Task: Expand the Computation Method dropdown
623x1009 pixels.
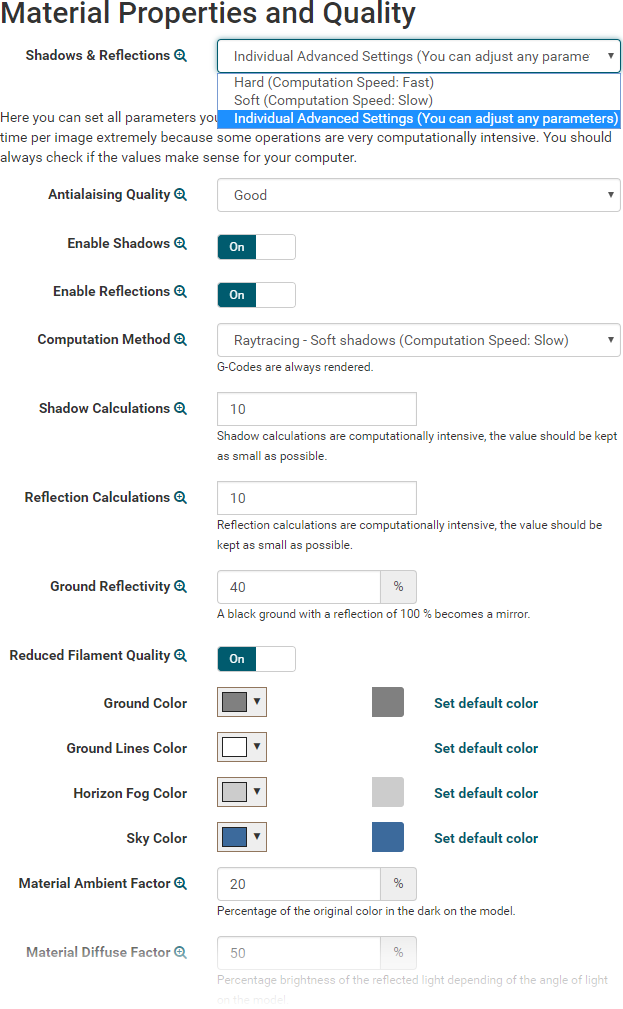Action: (x=418, y=340)
